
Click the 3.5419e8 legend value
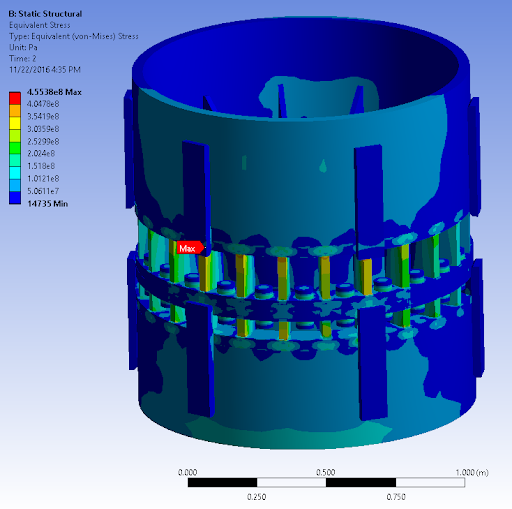click(43, 116)
